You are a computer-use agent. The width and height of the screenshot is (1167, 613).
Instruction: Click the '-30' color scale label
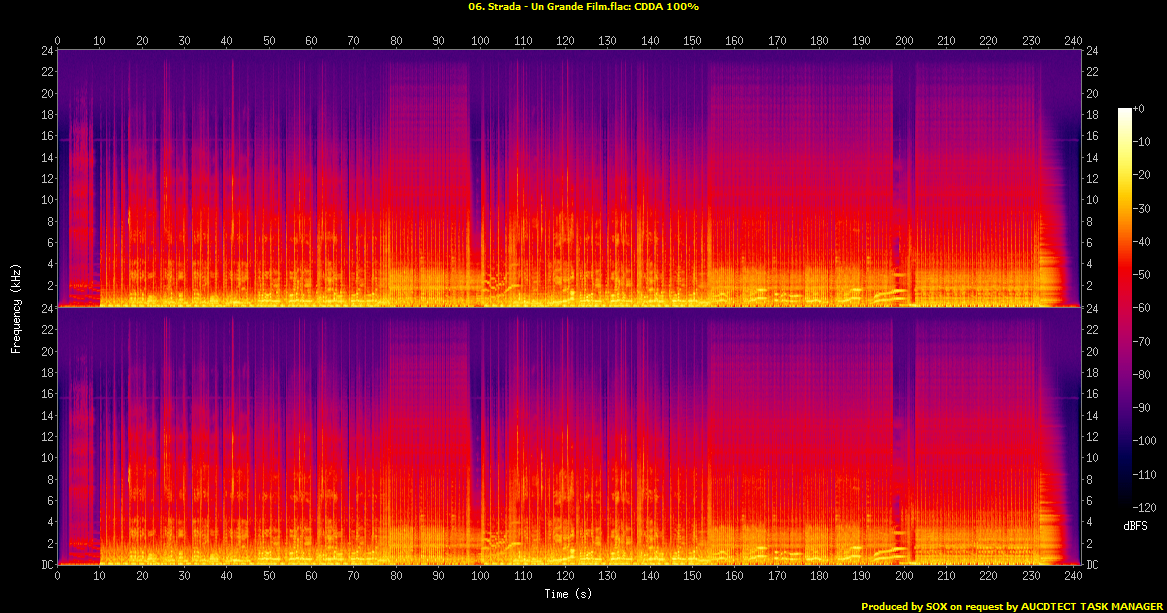(1141, 208)
